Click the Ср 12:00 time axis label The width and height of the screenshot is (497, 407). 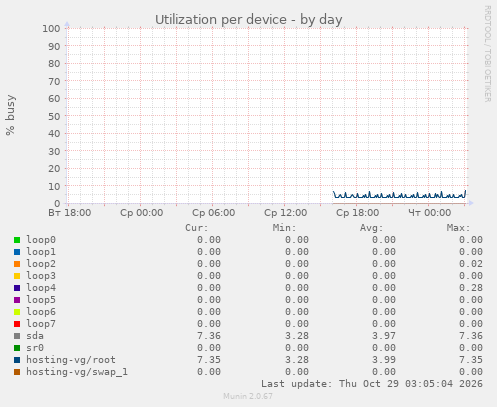click(286, 213)
